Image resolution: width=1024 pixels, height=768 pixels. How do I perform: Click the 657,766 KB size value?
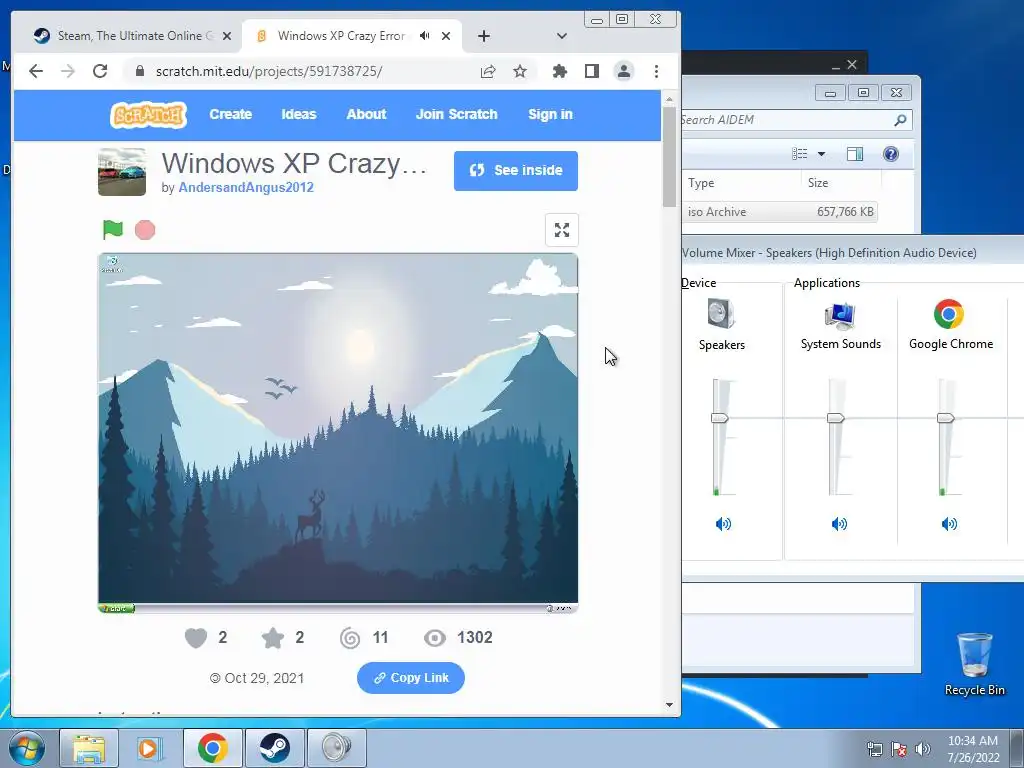[x=845, y=212]
